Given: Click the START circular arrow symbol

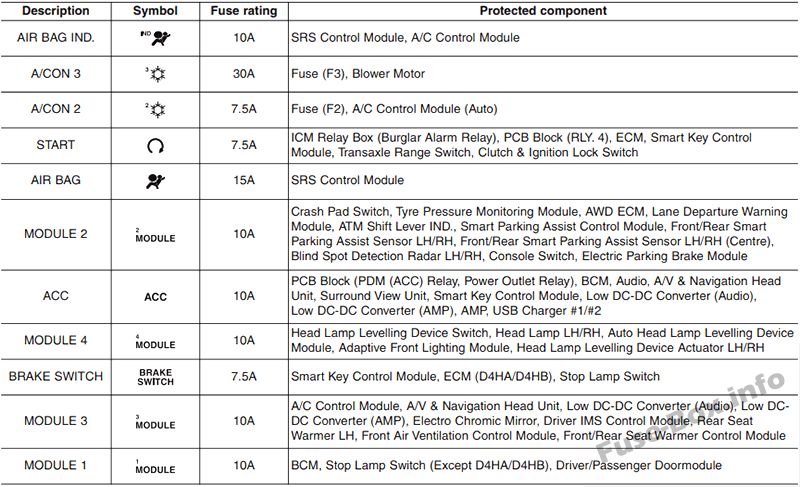Looking at the screenshot, I should tap(156, 146).
